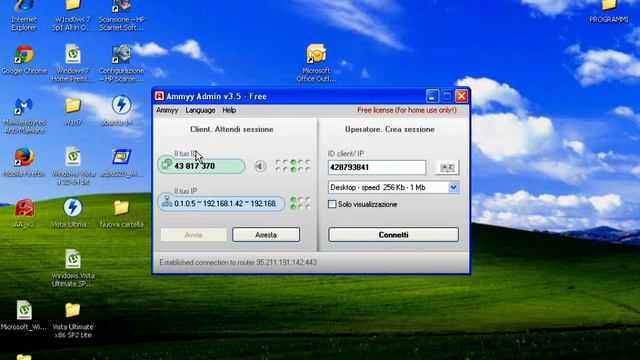This screenshot has width=640, height=360.
Task: Click the Arresta button
Action: click(266, 235)
